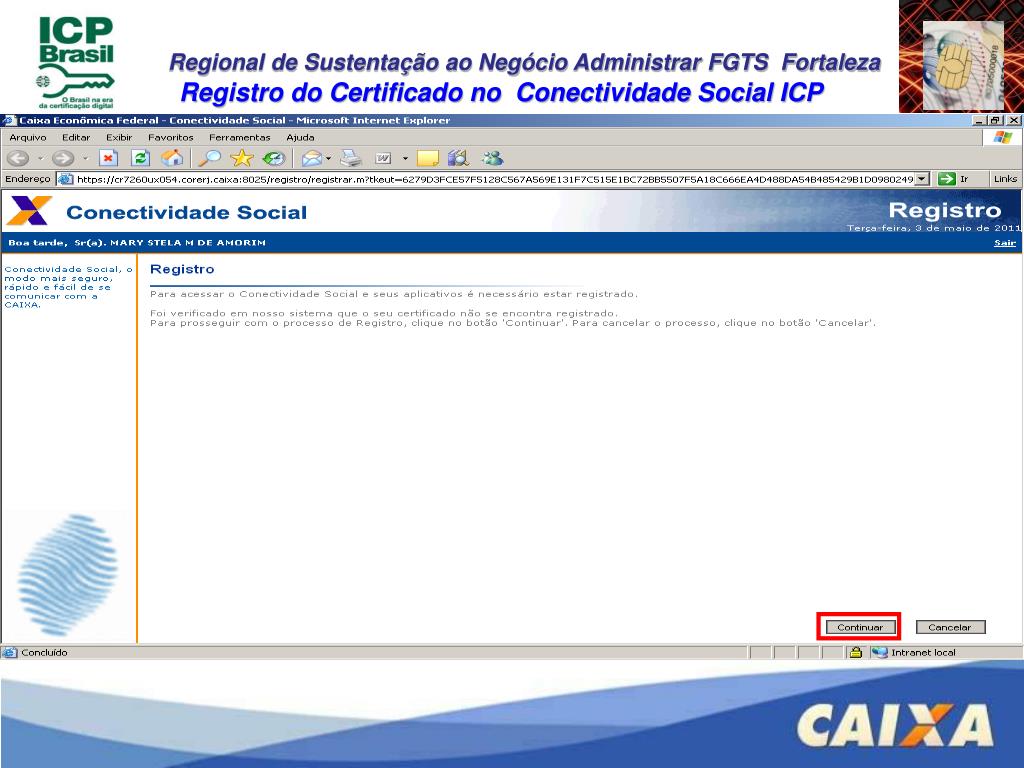Open the Exibir menu
The height and width of the screenshot is (768, 1024).
[x=119, y=137]
